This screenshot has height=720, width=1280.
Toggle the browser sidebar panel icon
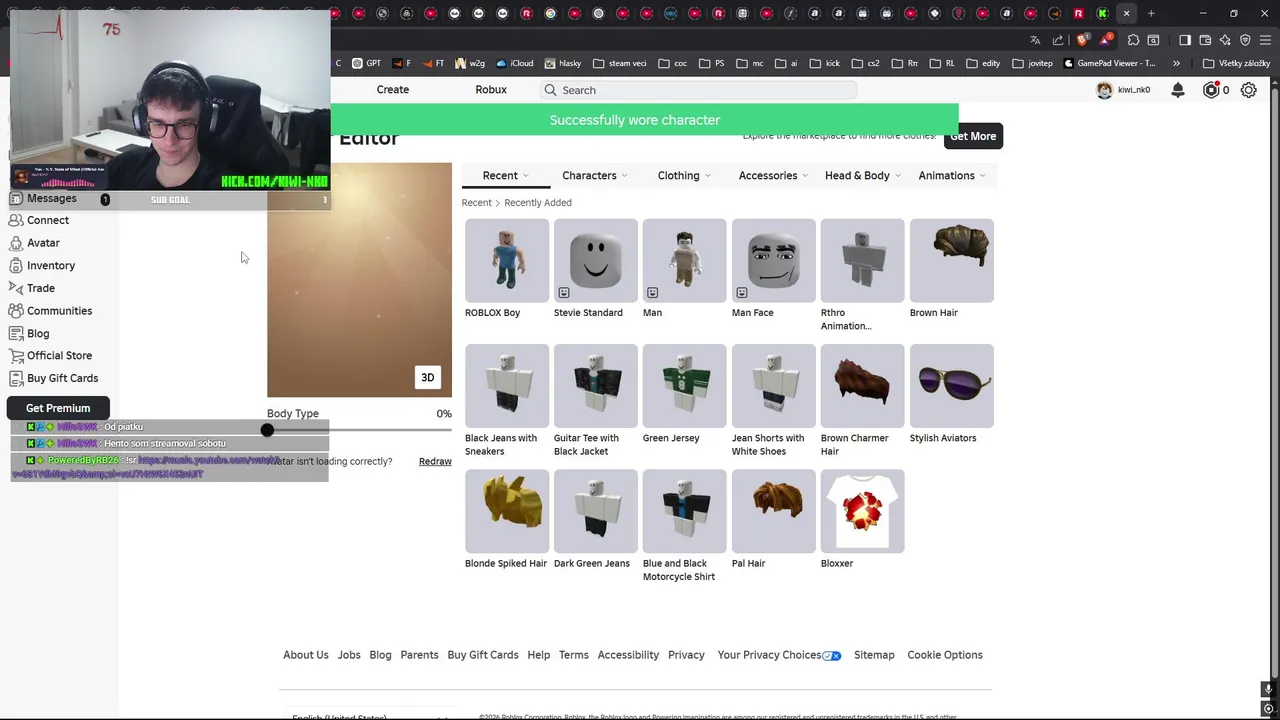[x=1185, y=40]
